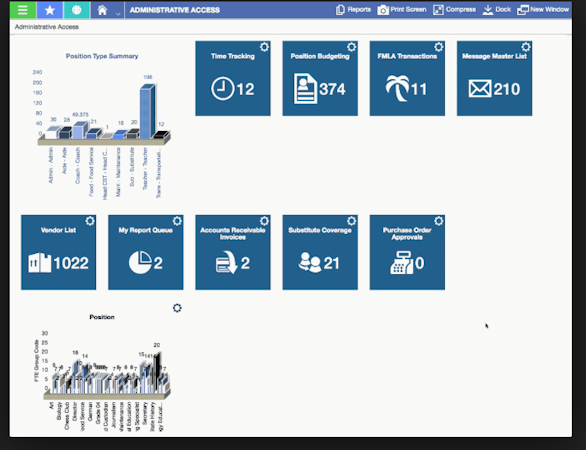Open the Reports toolbar option
Image resolution: width=586 pixels, height=450 pixels.
point(353,10)
